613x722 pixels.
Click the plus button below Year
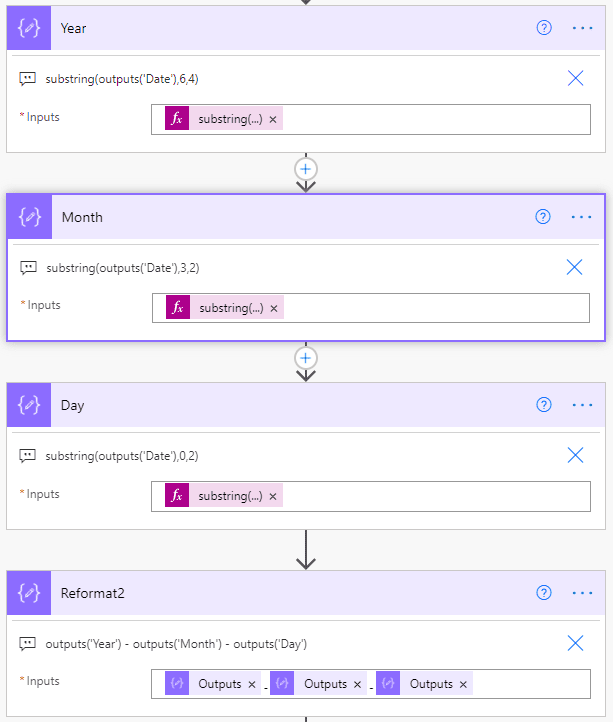point(306,168)
